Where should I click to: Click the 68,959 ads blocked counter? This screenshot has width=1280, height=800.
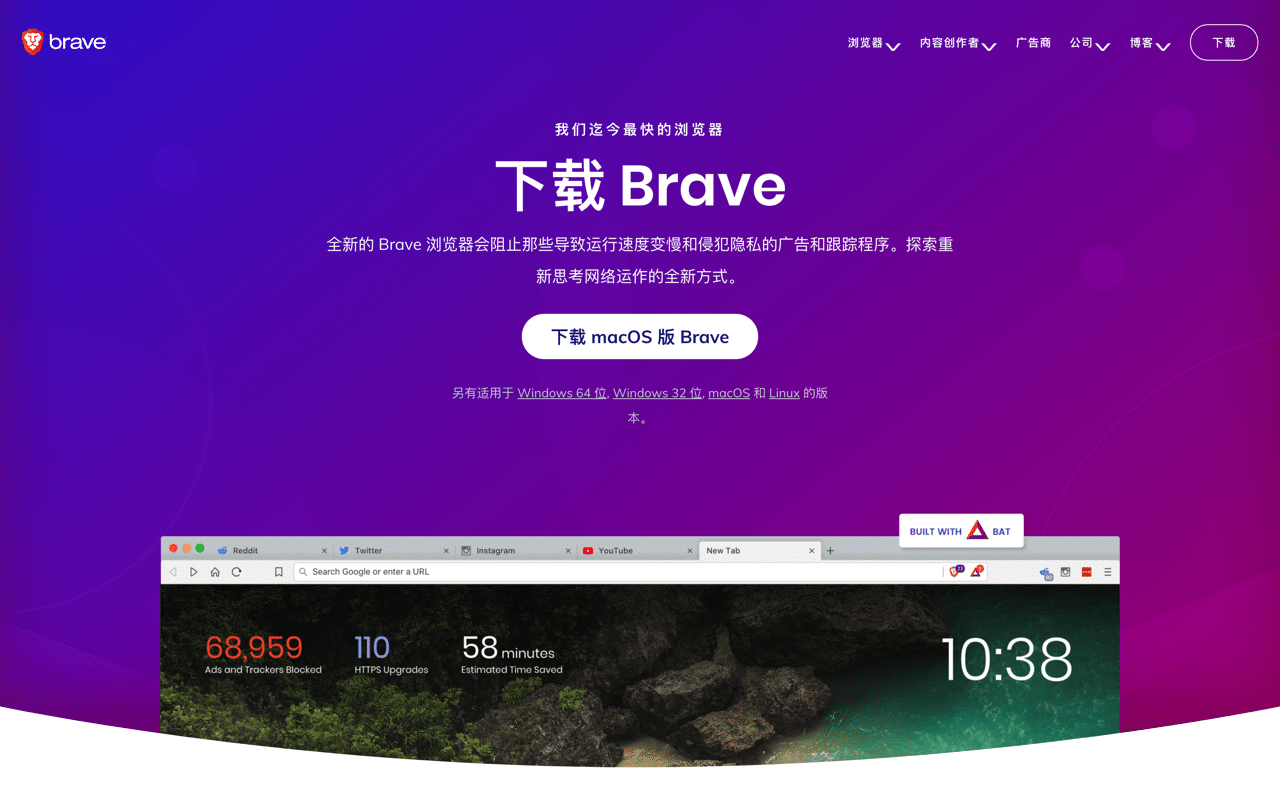263,654
